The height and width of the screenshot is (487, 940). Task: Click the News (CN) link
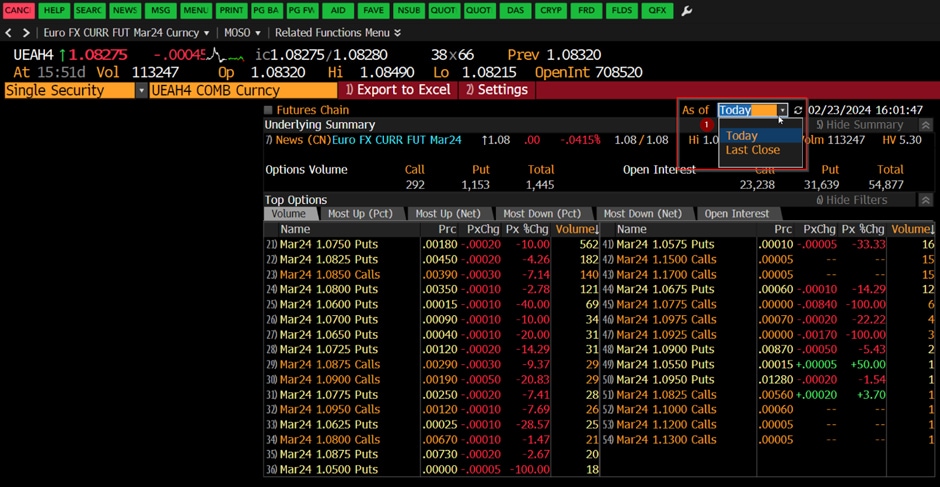pyautogui.click(x=302, y=140)
